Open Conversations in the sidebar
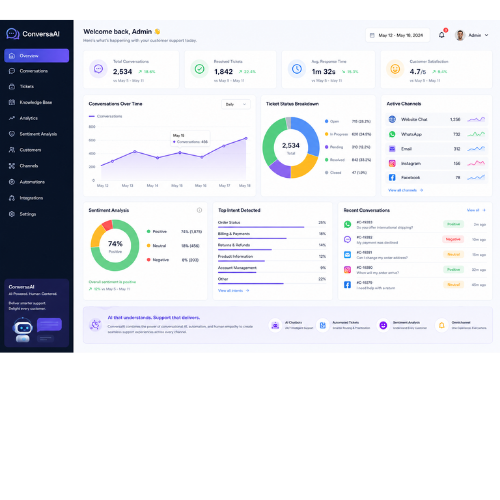Screen dimensions: 500x500 [33, 71]
